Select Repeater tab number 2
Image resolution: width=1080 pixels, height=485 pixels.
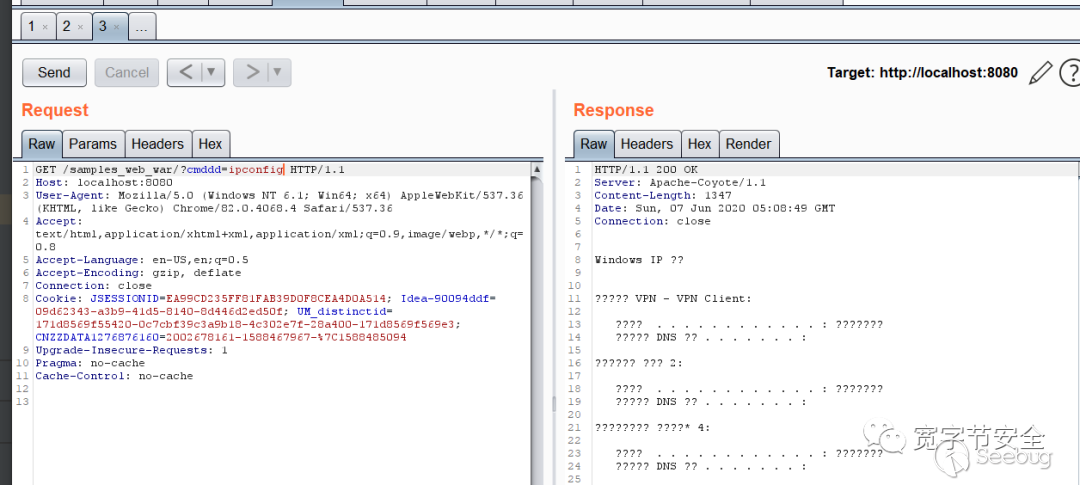[67, 27]
